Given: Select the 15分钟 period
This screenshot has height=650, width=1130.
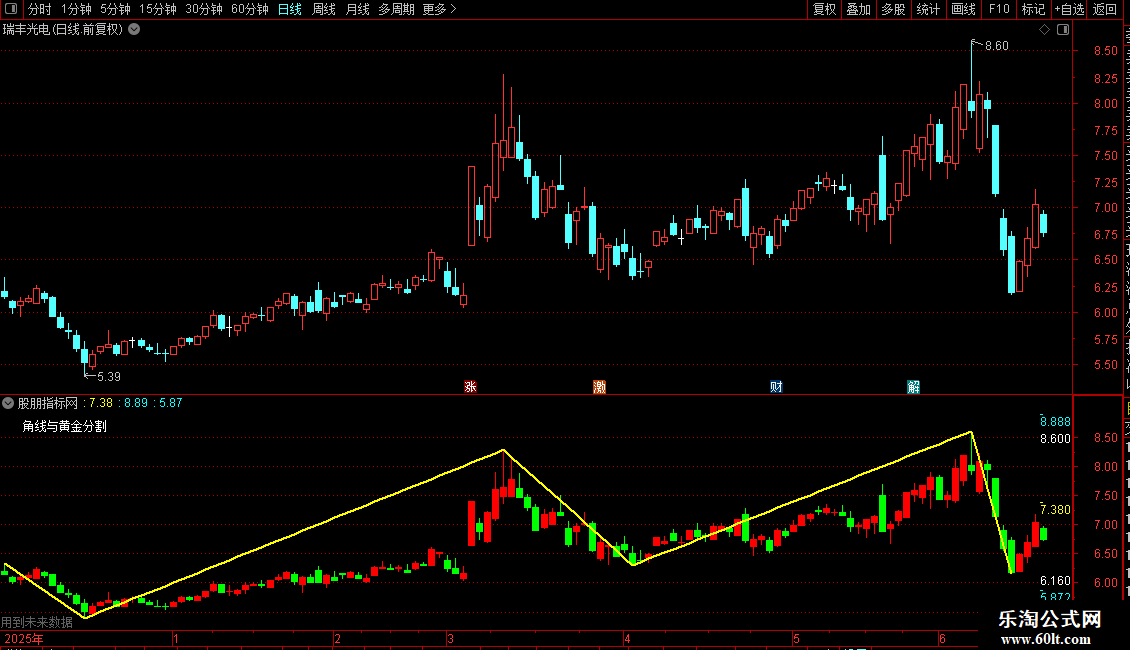Looking at the screenshot, I should coord(158,9).
